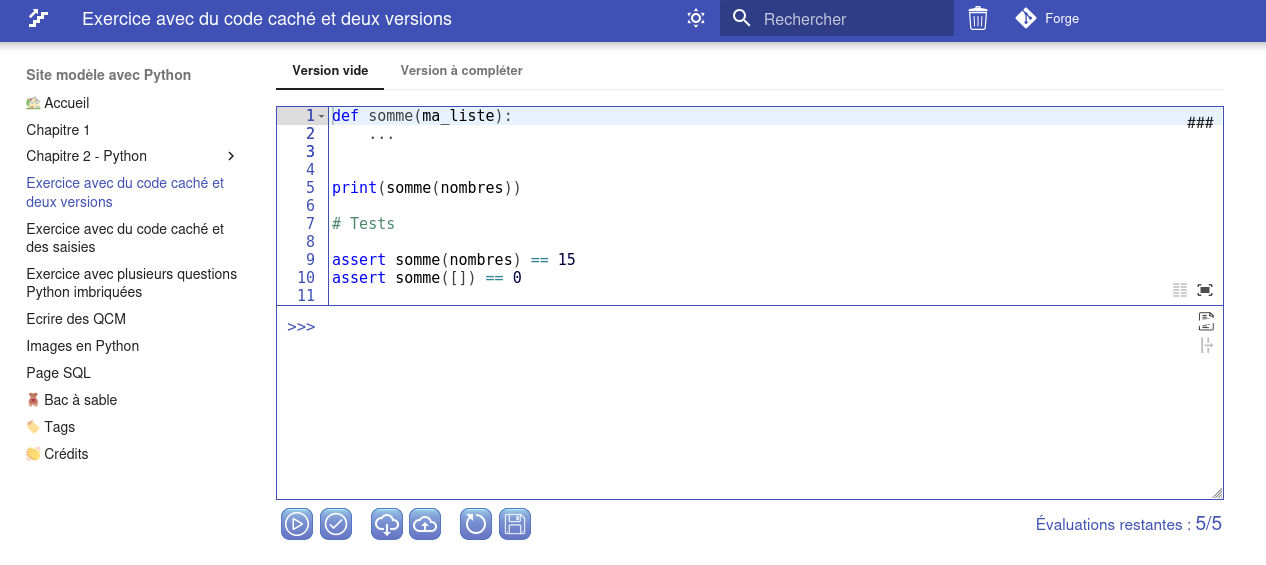Open Exercice avec plusieurs questions Python imbriquées
The image size is (1266, 565).
click(x=132, y=283)
